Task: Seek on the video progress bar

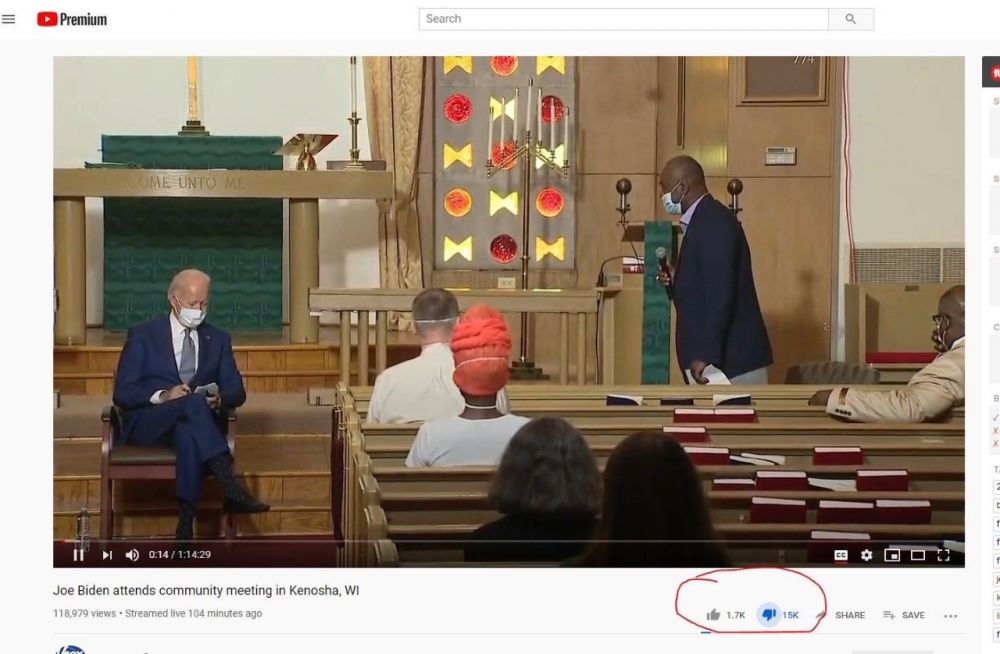Action: point(500,541)
